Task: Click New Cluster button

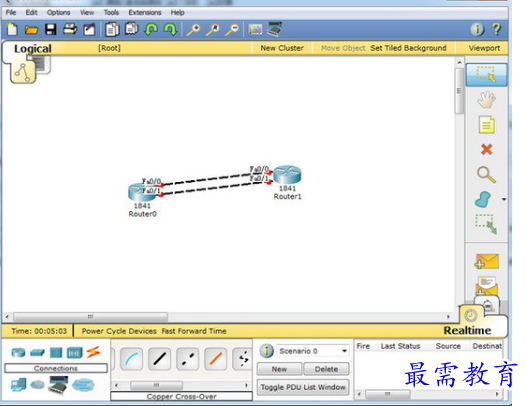Action: tap(282, 48)
